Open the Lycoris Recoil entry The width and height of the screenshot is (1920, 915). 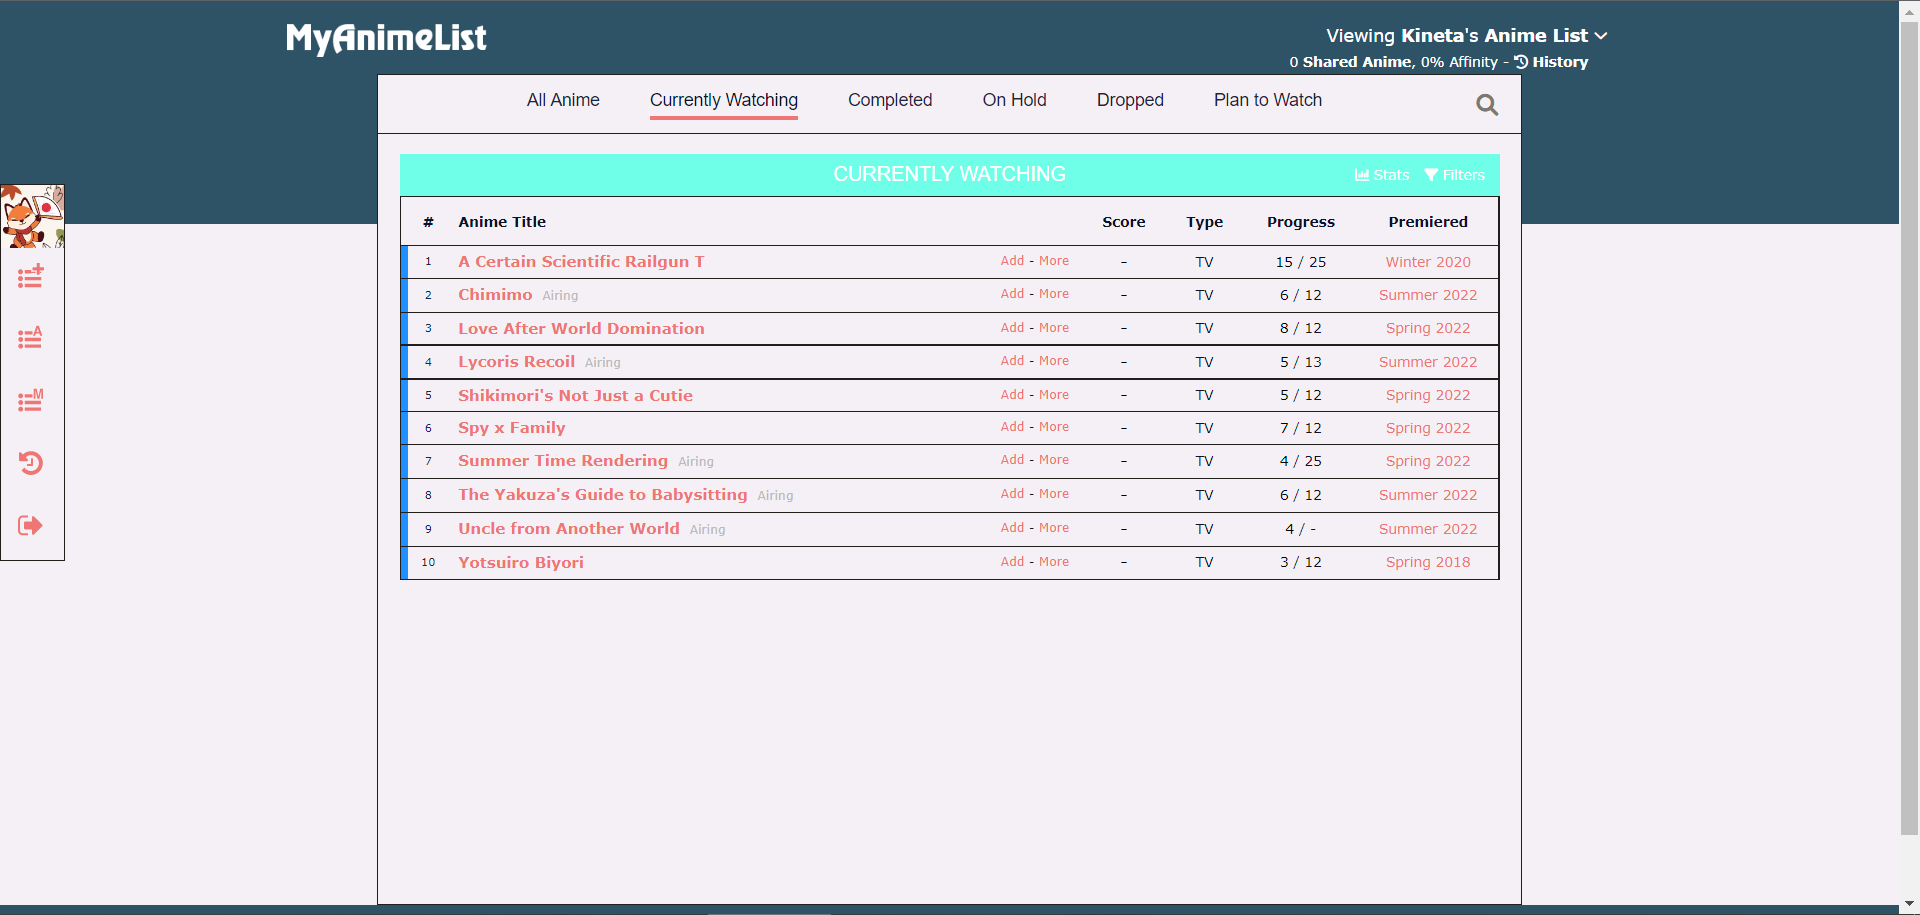(x=516, y=362)
